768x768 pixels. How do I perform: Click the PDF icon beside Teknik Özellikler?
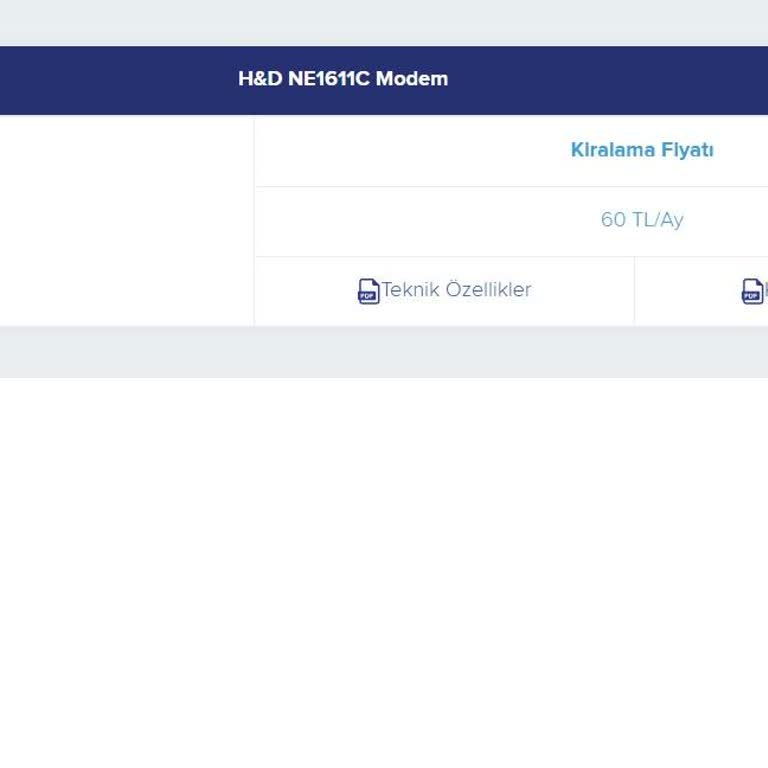368,291
